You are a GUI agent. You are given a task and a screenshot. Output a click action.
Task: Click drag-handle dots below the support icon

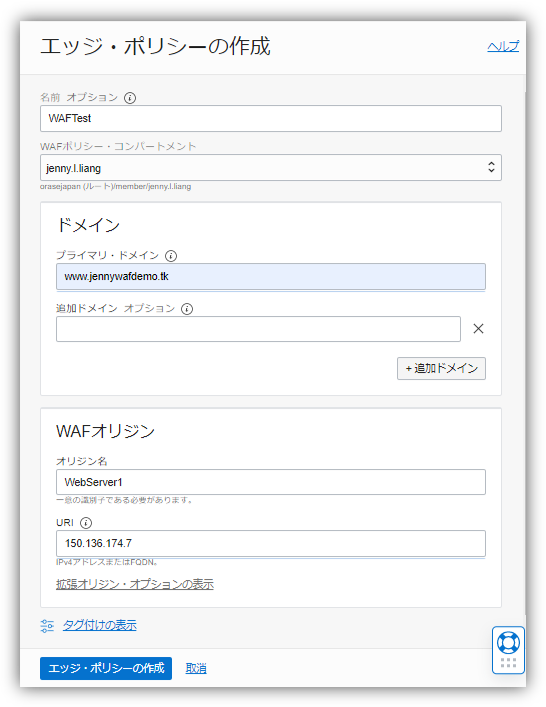pos(508,662)
